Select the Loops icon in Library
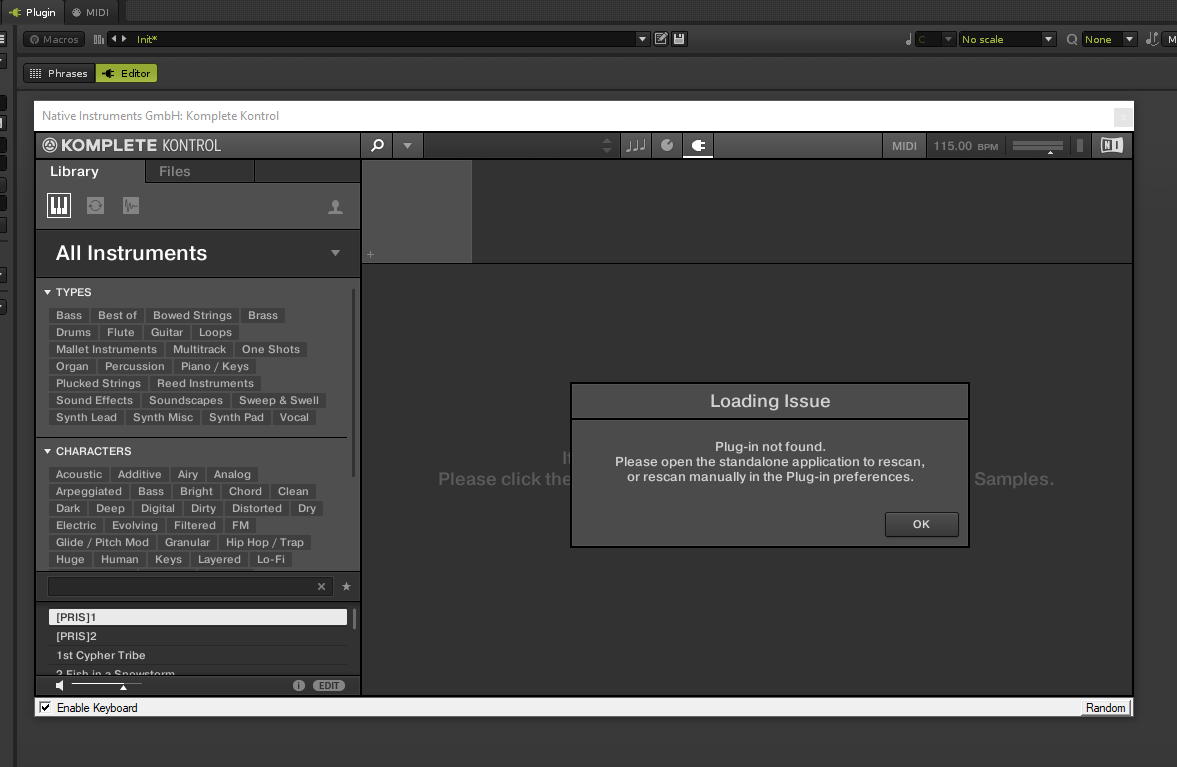Image resolution: width=1177 pixels, height=767 pixels. click(95, 206)
